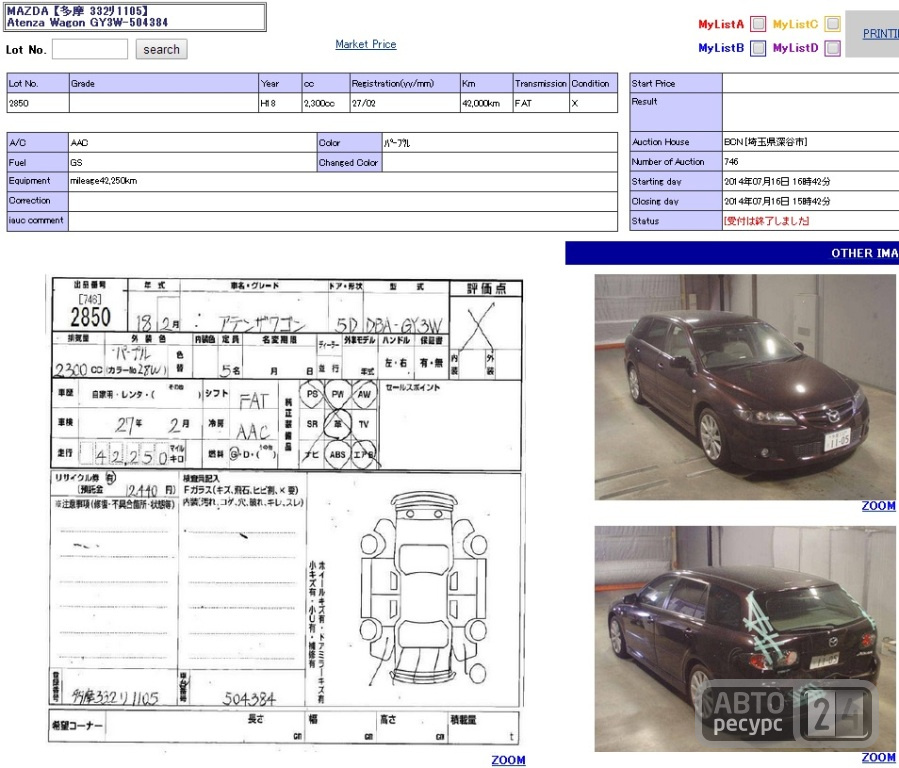
Task: Select the mileage42,250km equipment text
Action: [x=104, y=181]
